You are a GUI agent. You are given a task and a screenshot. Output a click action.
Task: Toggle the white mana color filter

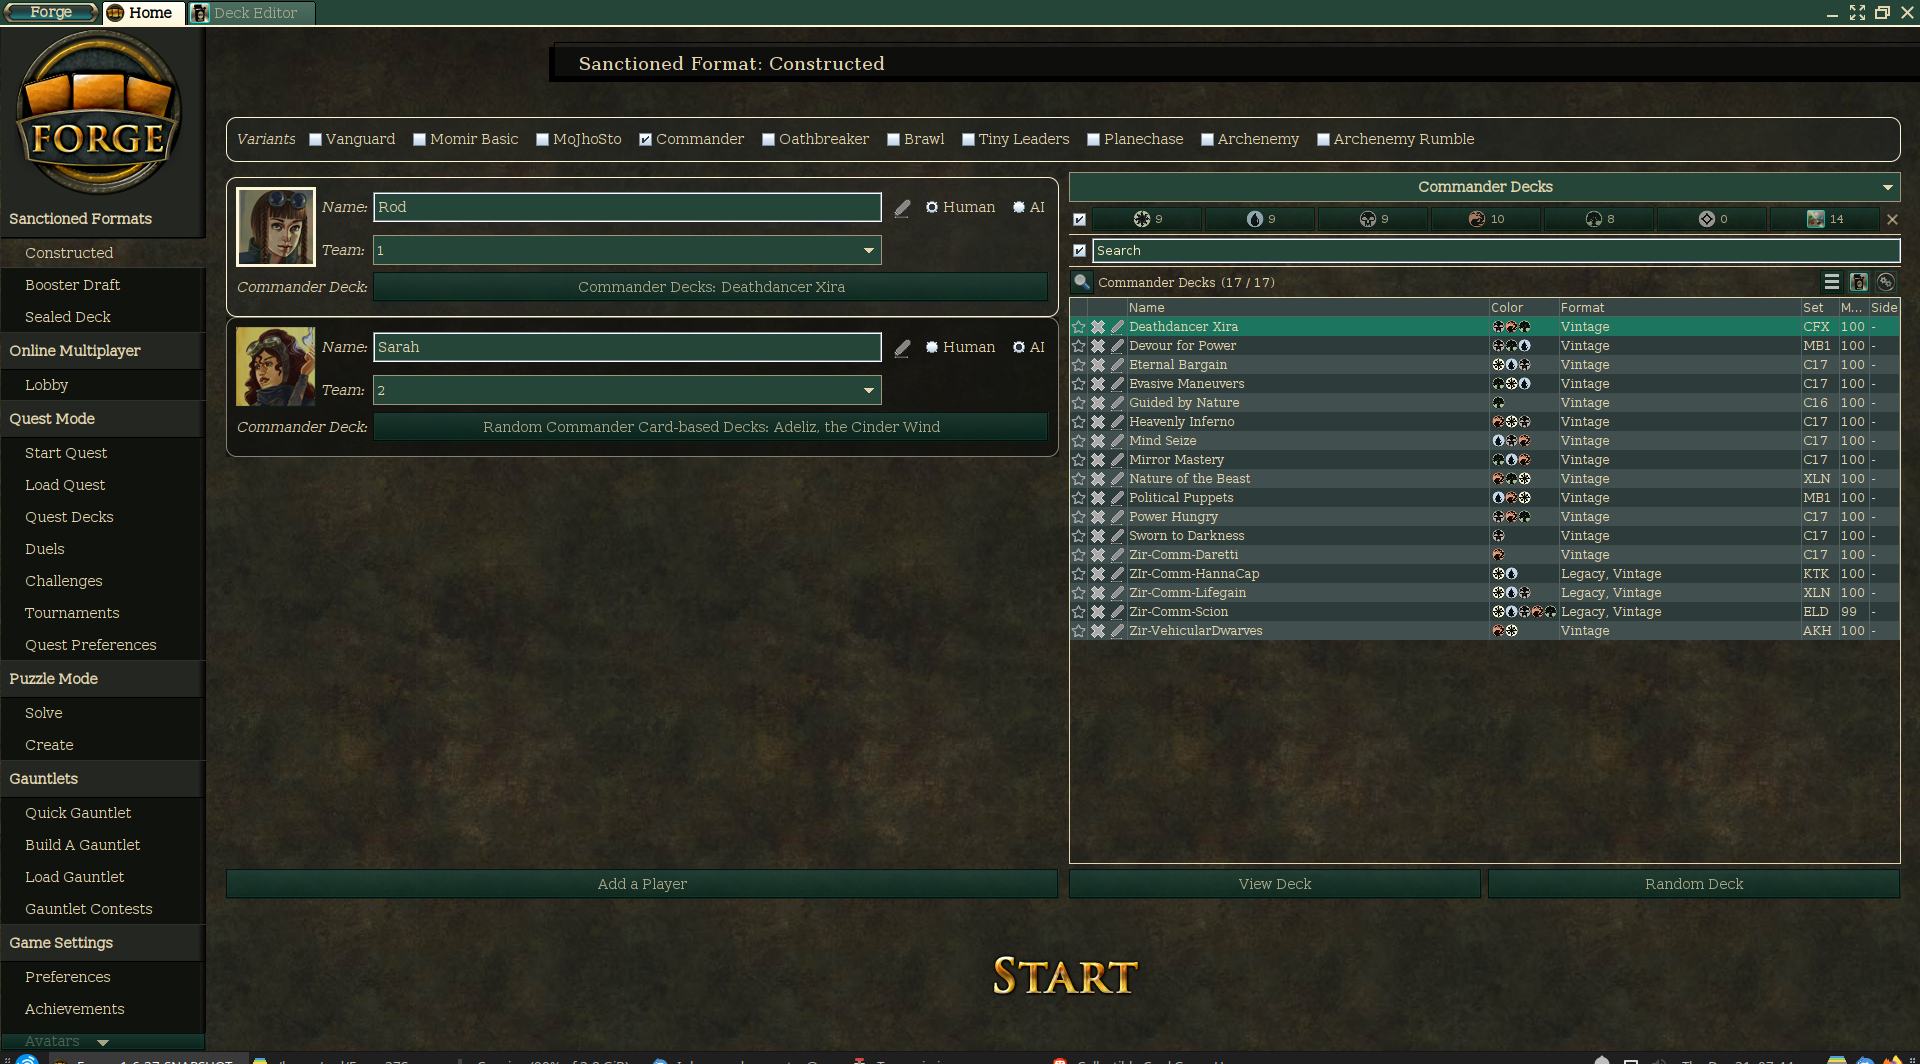1147,219
